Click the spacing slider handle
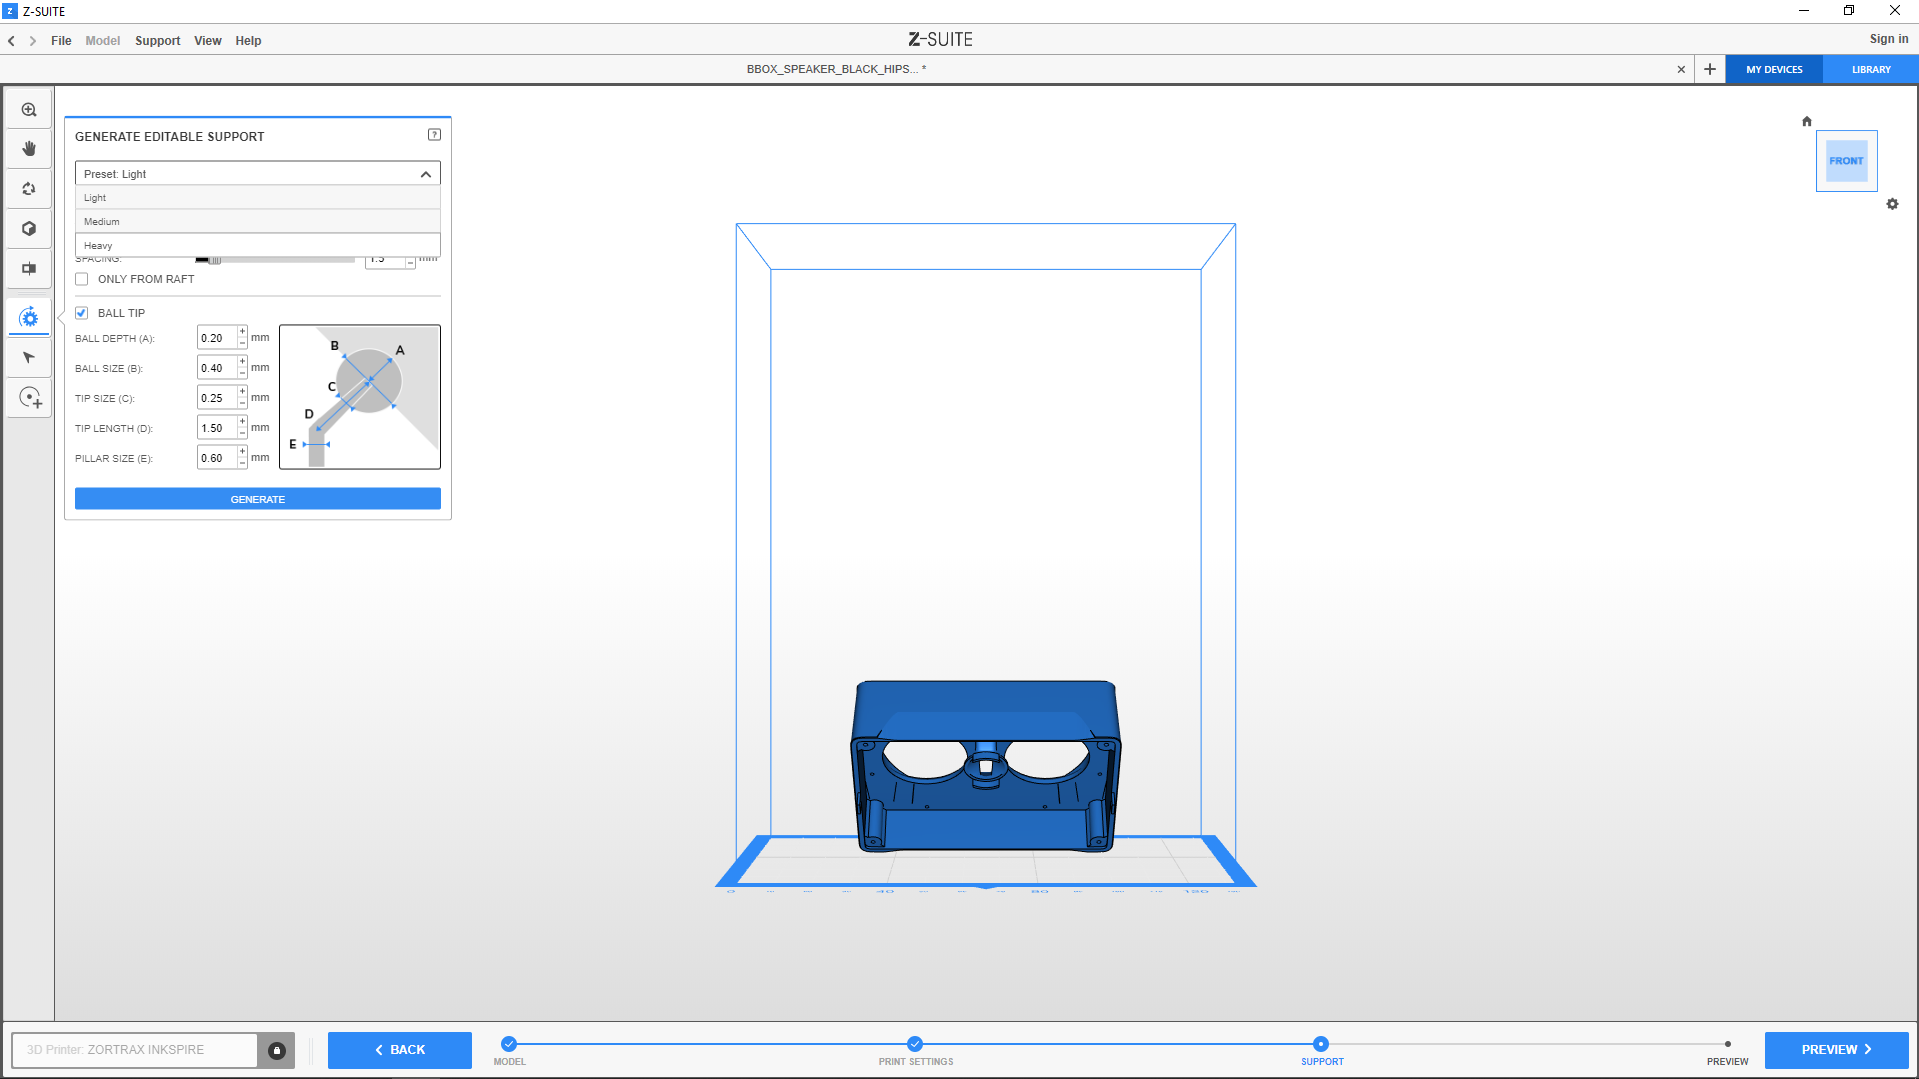Viewport: 1919px width, 1079px height. [214, 260]
